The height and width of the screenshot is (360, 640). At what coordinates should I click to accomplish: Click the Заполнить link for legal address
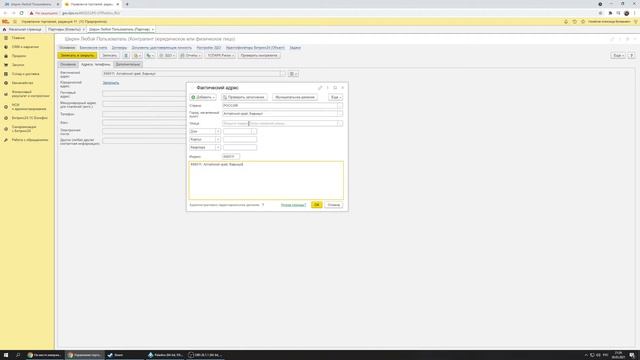tap(111, 83)
